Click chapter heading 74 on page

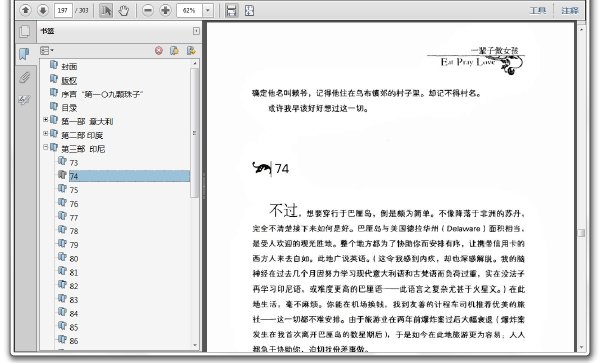(282, 169)
